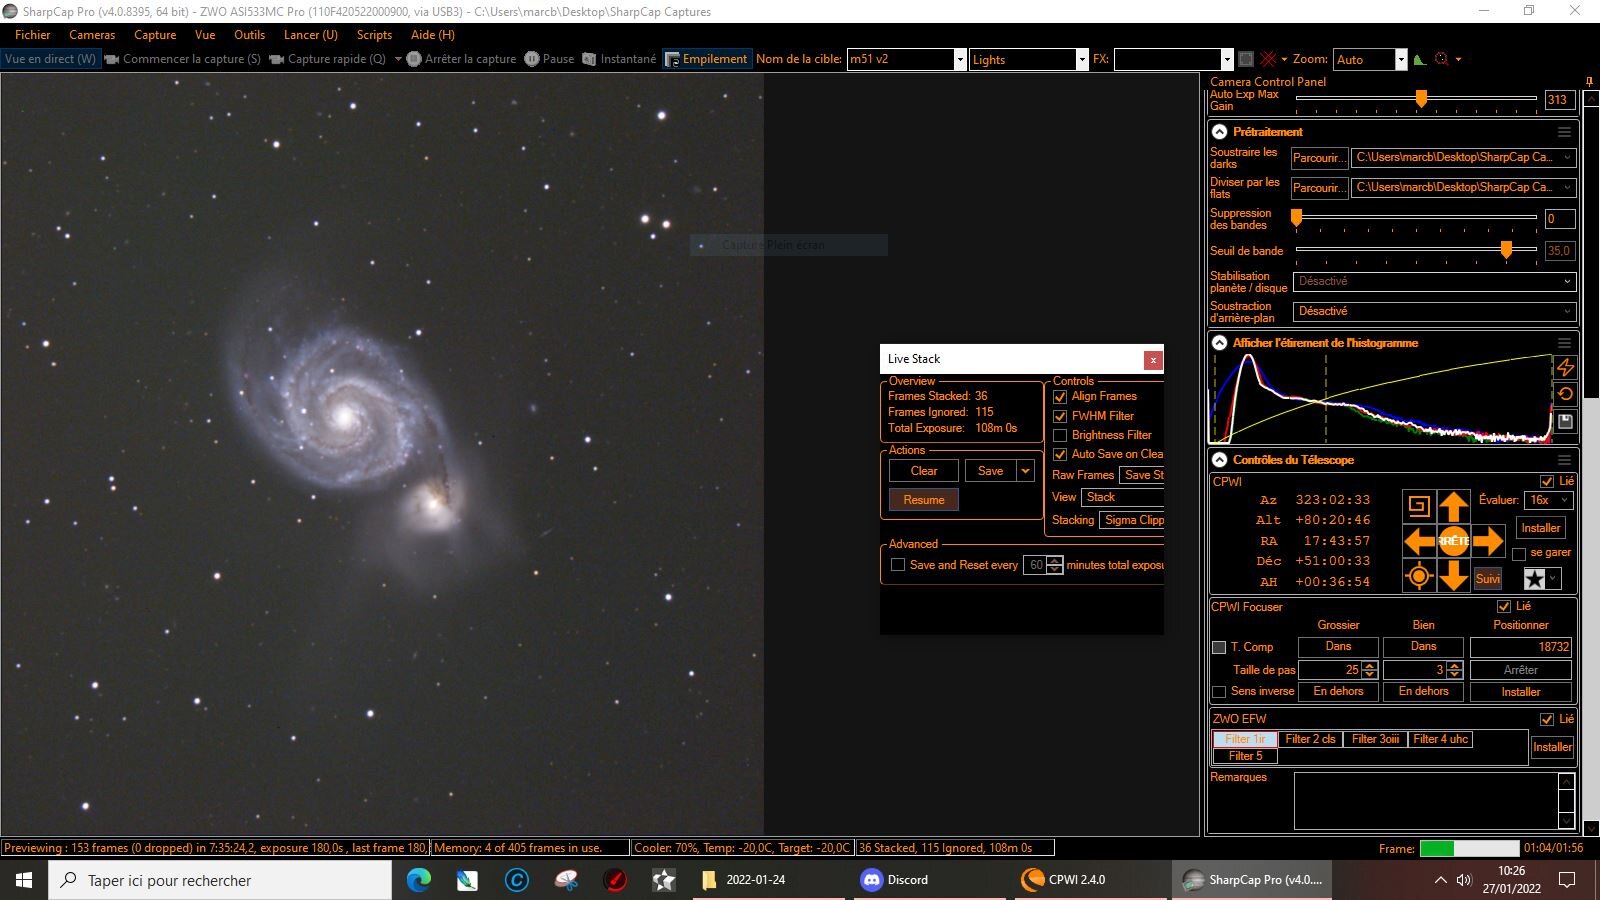Click the spiral search icon in CPWI controls
The image size is (1600, 900).
[x=1418, y=506]
